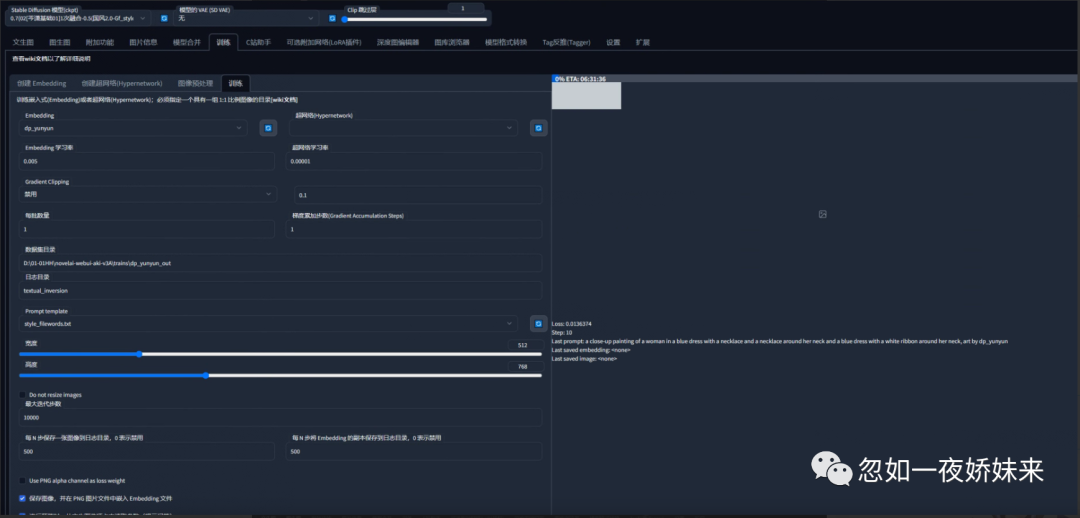Toggle Do not resize images checkbox
Image resolution: width=1080 pixels, height=518 pixels.
click(x=23, y=395)
